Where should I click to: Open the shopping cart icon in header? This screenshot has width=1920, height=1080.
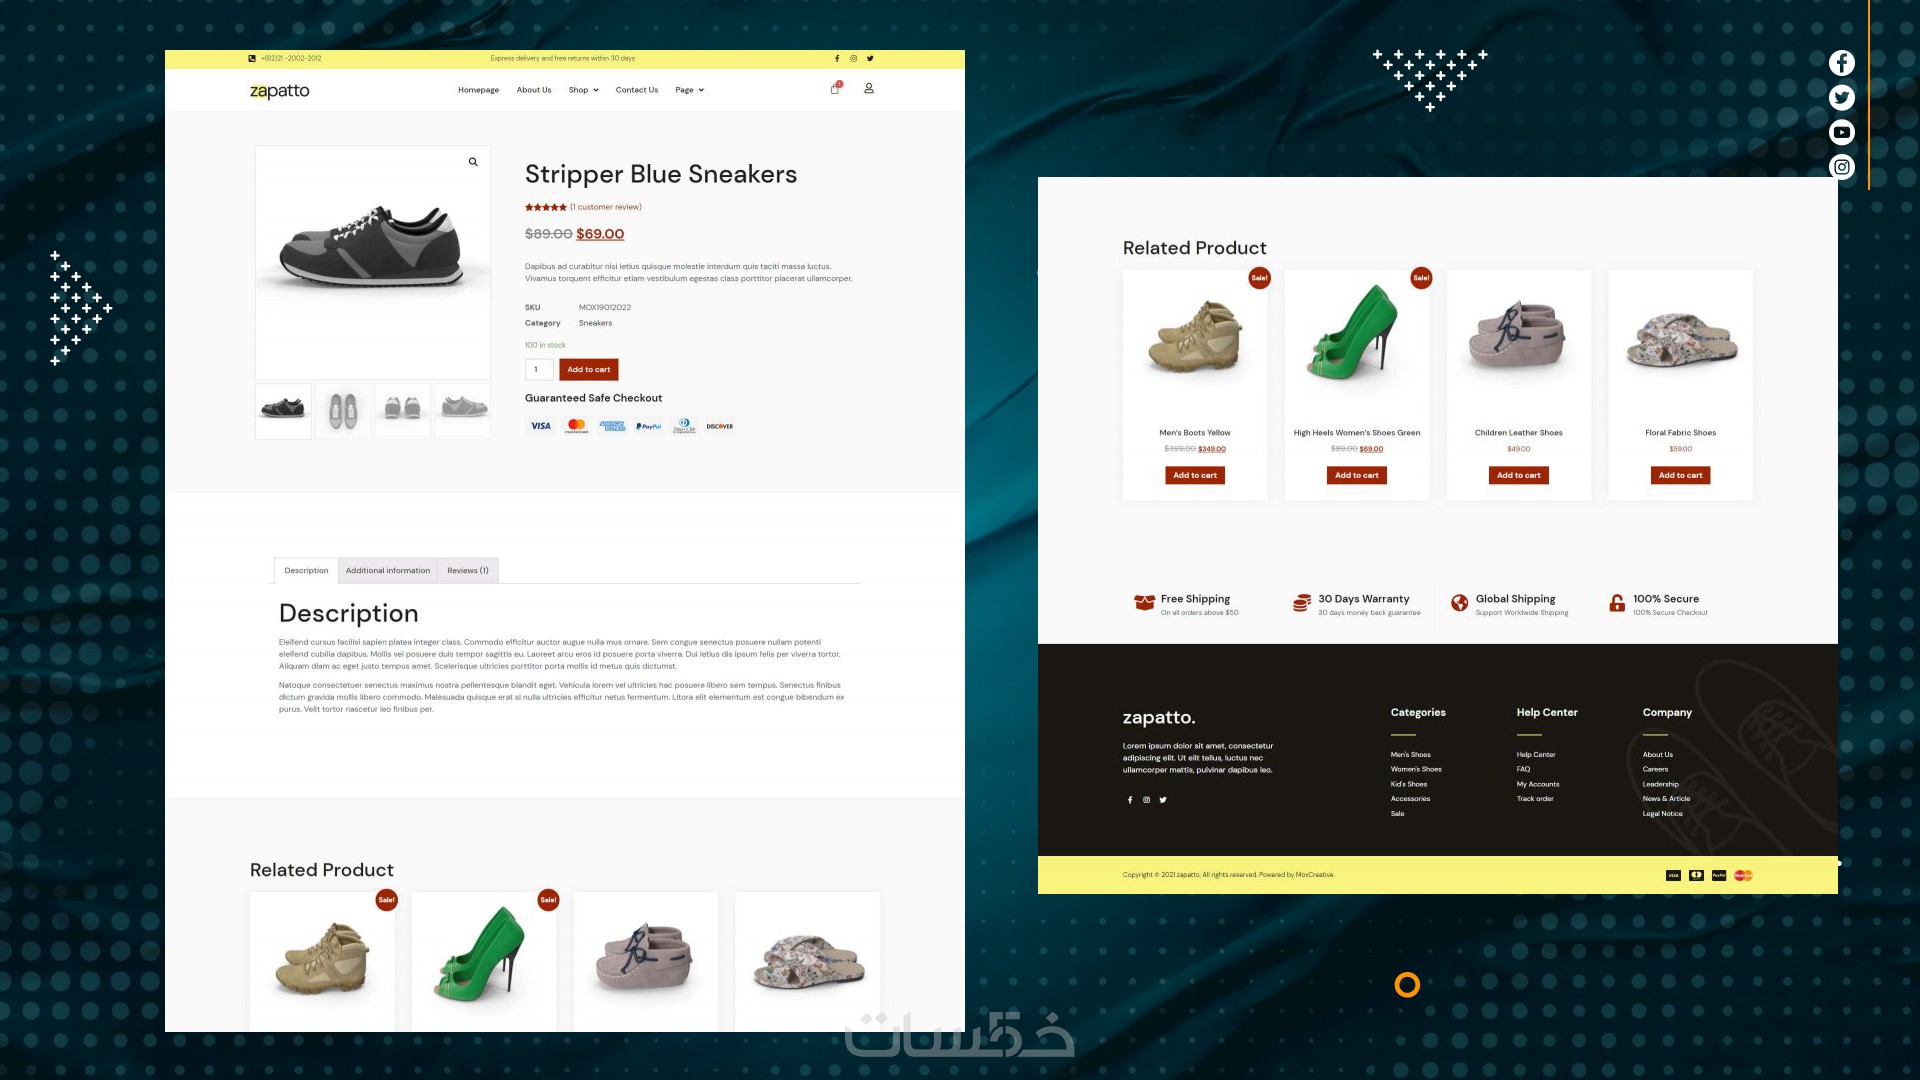[x=835, y=89]
